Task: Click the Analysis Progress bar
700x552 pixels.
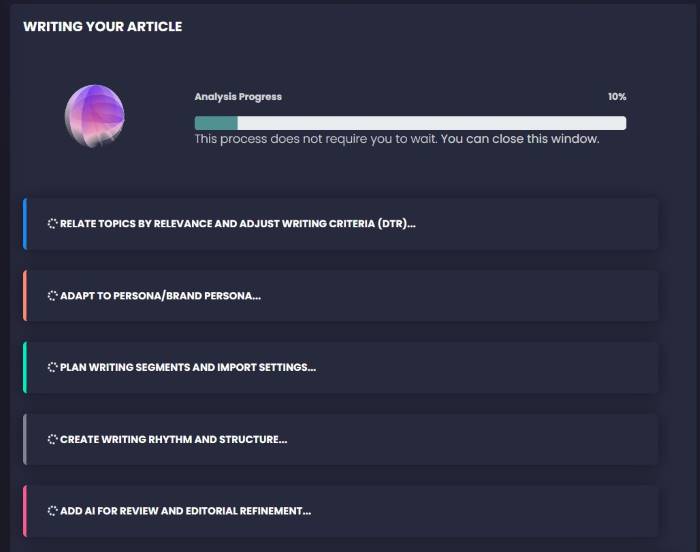Action: click(410, 123)
